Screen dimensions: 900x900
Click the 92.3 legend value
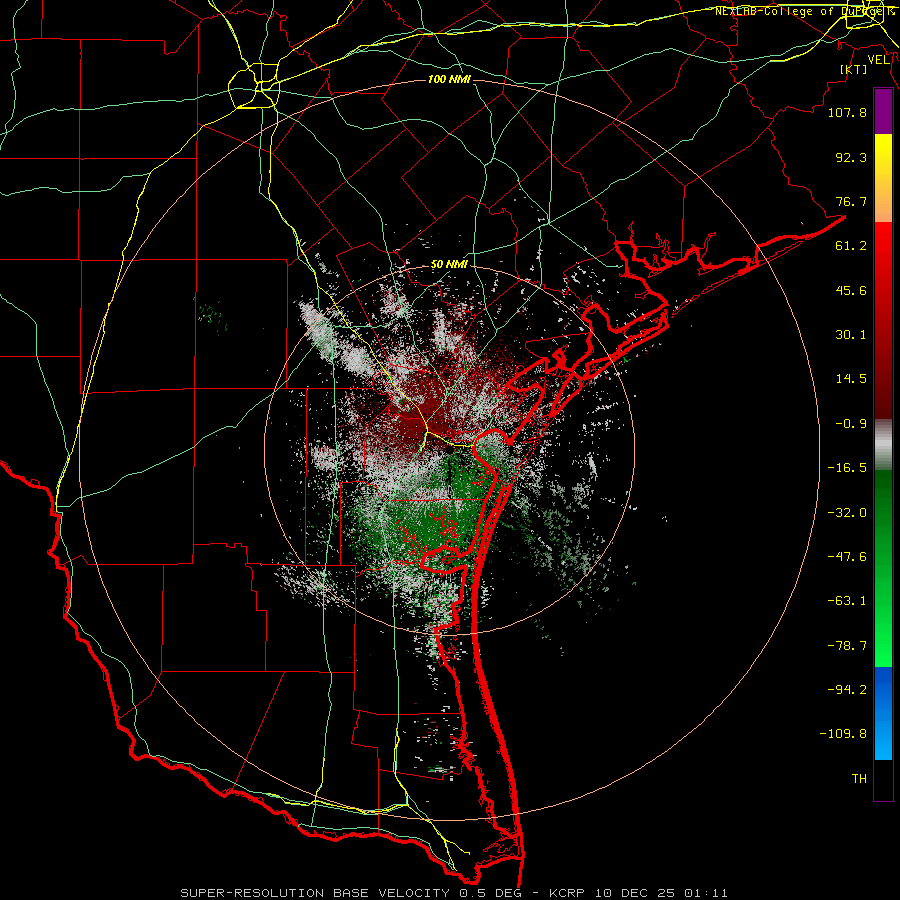pos(851,157)
